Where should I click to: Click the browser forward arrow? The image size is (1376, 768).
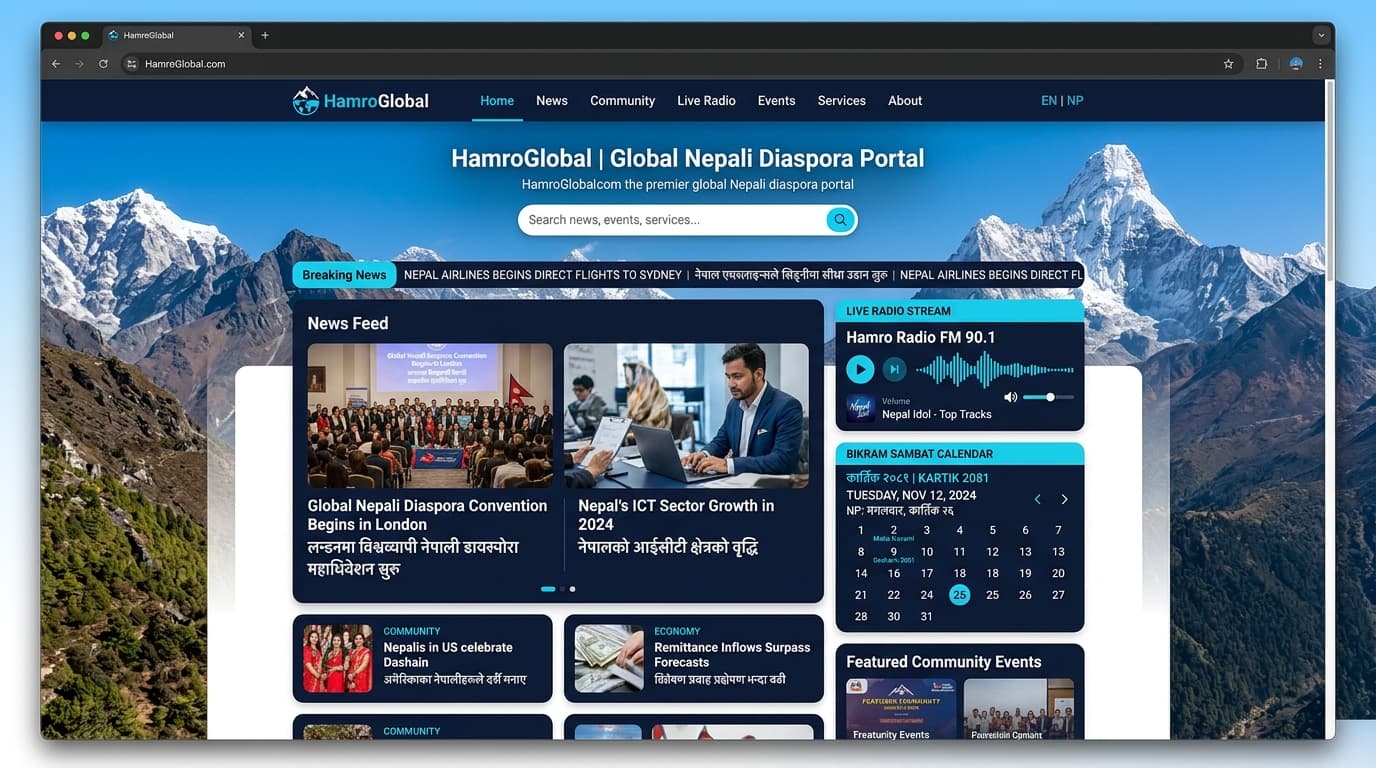(x=80, y=64)
